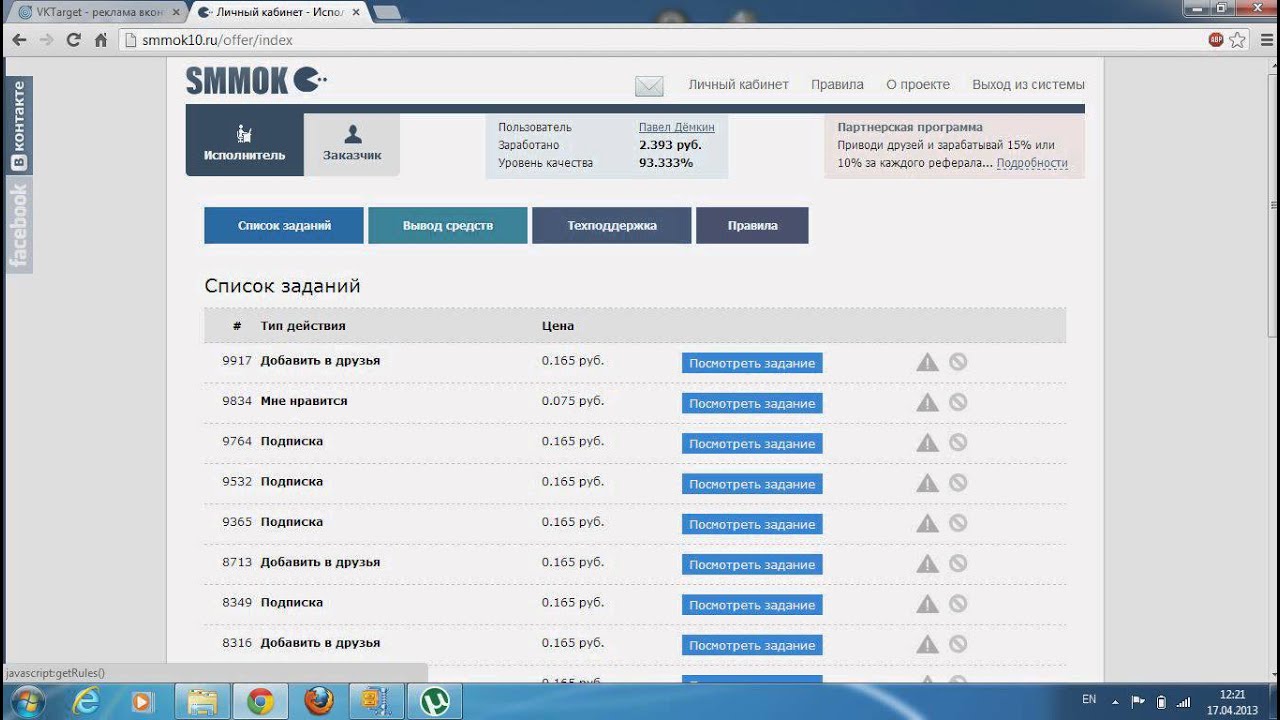
Task: Launch uTorrent from the taskbar
Action: point(434,701)
